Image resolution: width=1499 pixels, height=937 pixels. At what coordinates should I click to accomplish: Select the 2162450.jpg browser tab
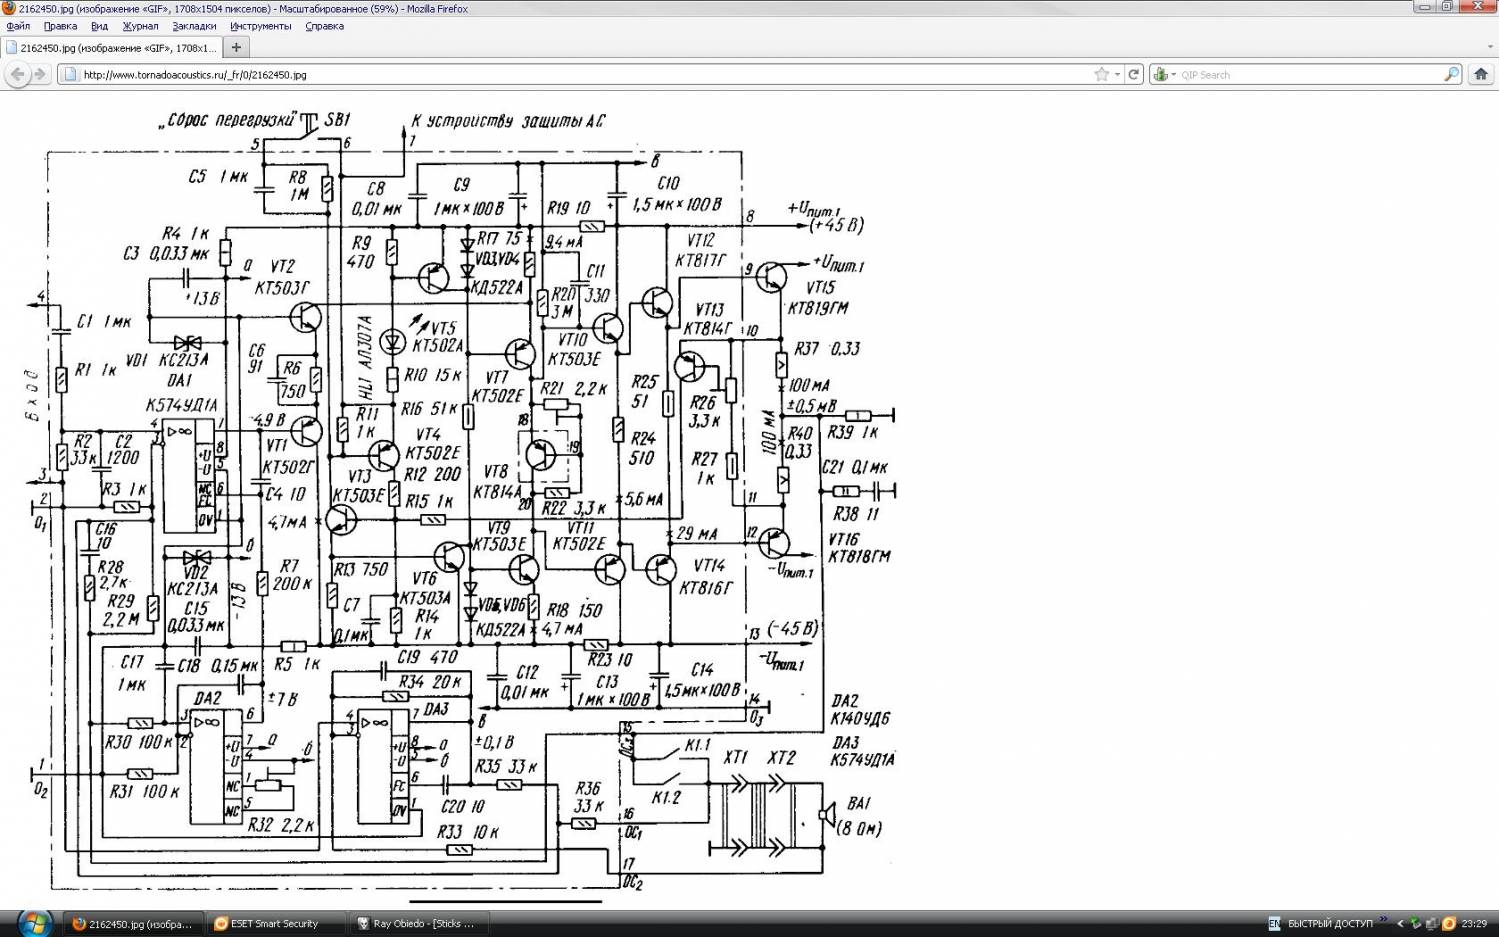point(110,47)
